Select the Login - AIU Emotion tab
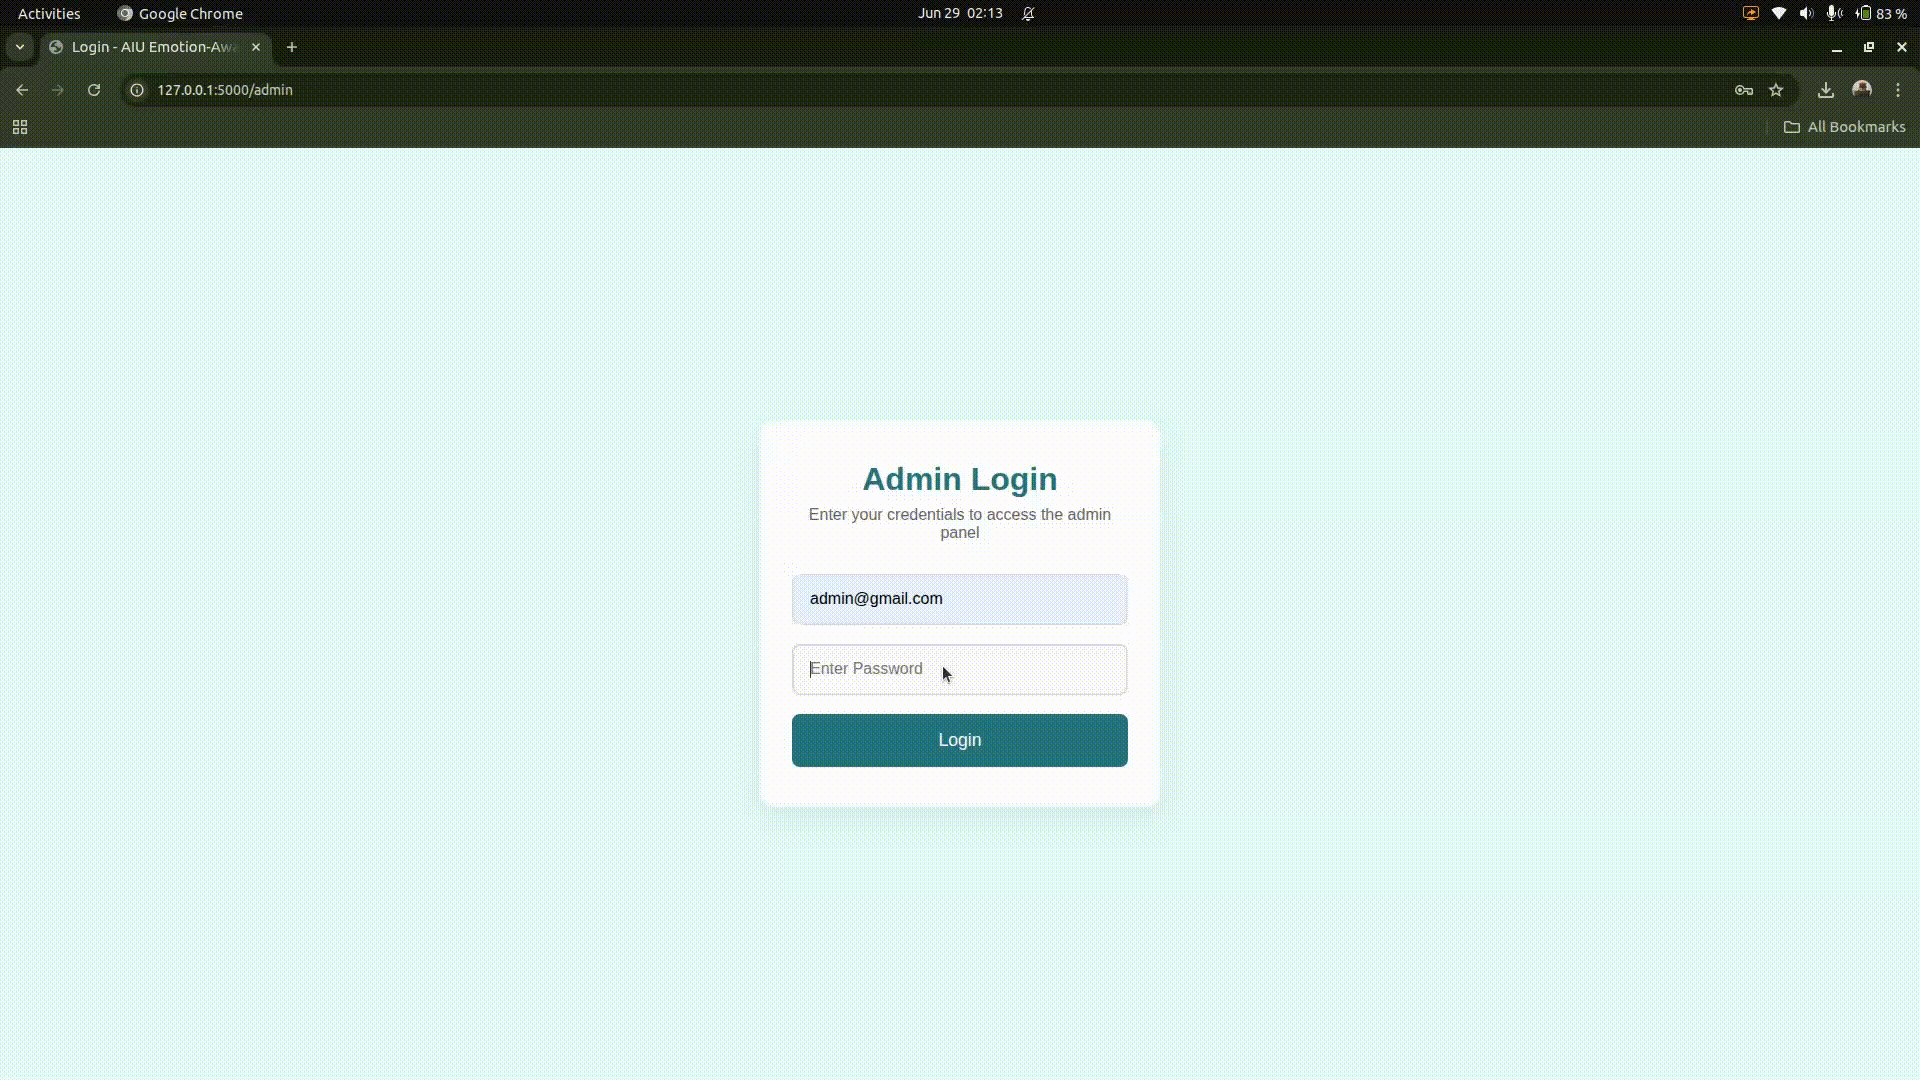 pos(150,47)
